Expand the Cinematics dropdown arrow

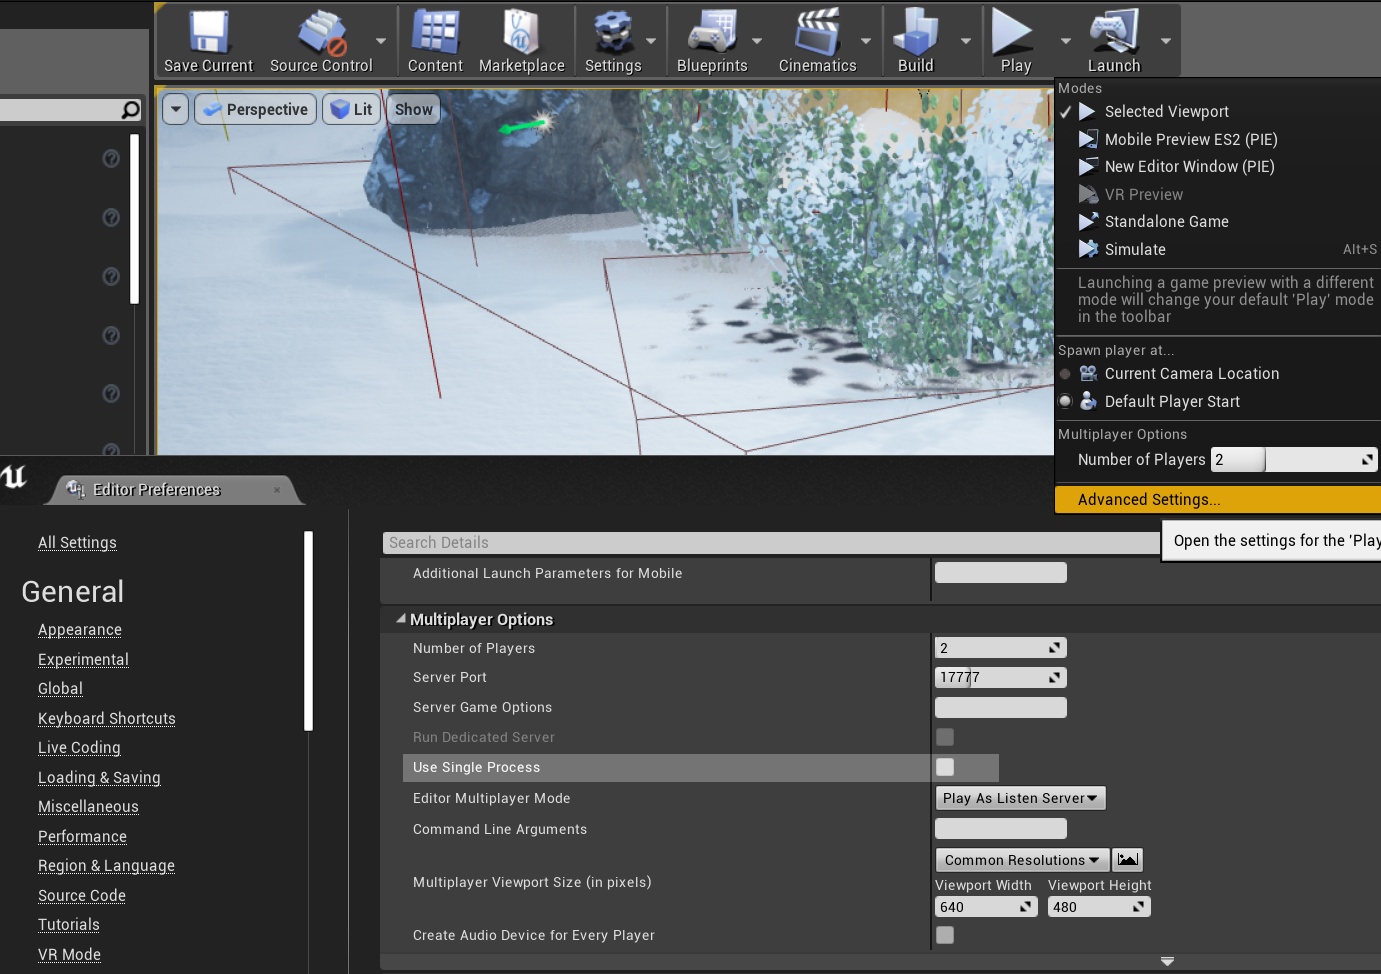pos(865,41)
